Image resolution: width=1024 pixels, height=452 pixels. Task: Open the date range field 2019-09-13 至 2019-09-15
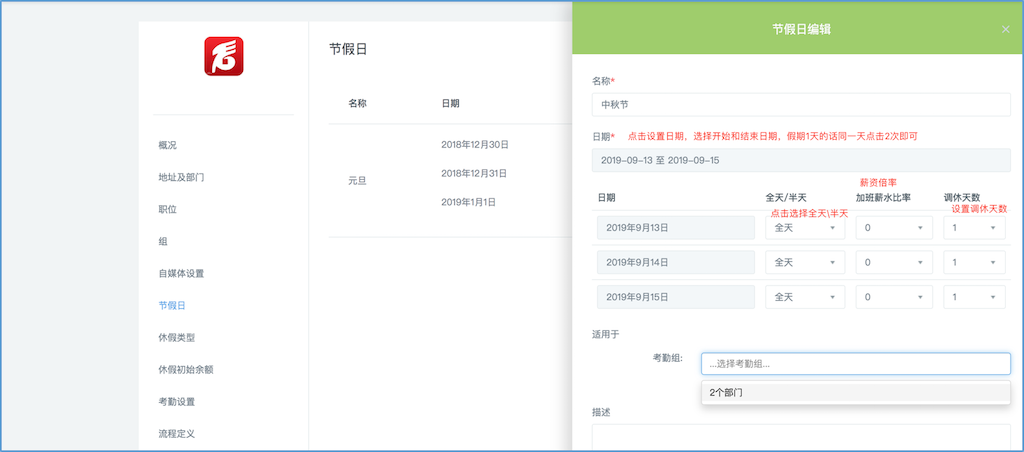point(801,160)
